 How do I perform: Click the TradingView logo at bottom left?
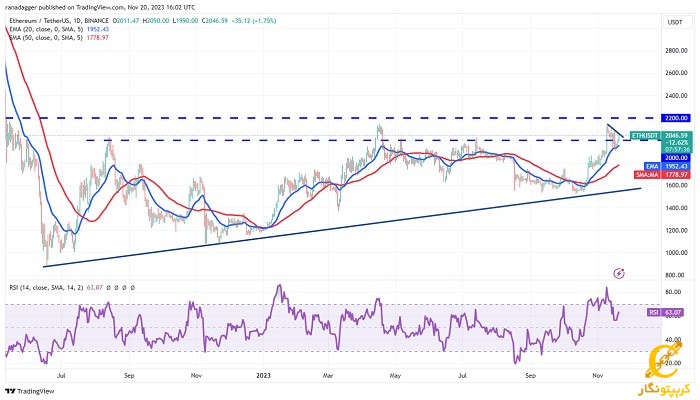click(x=30, y=392)
